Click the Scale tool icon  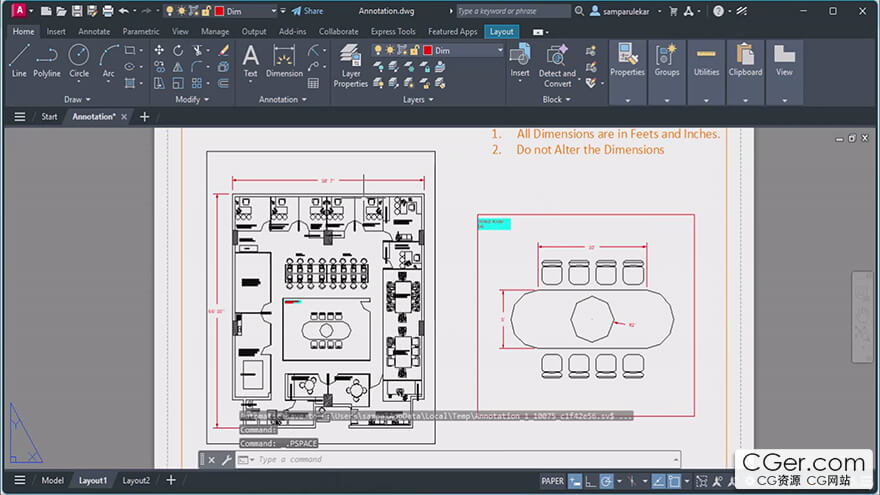(178, 83)
